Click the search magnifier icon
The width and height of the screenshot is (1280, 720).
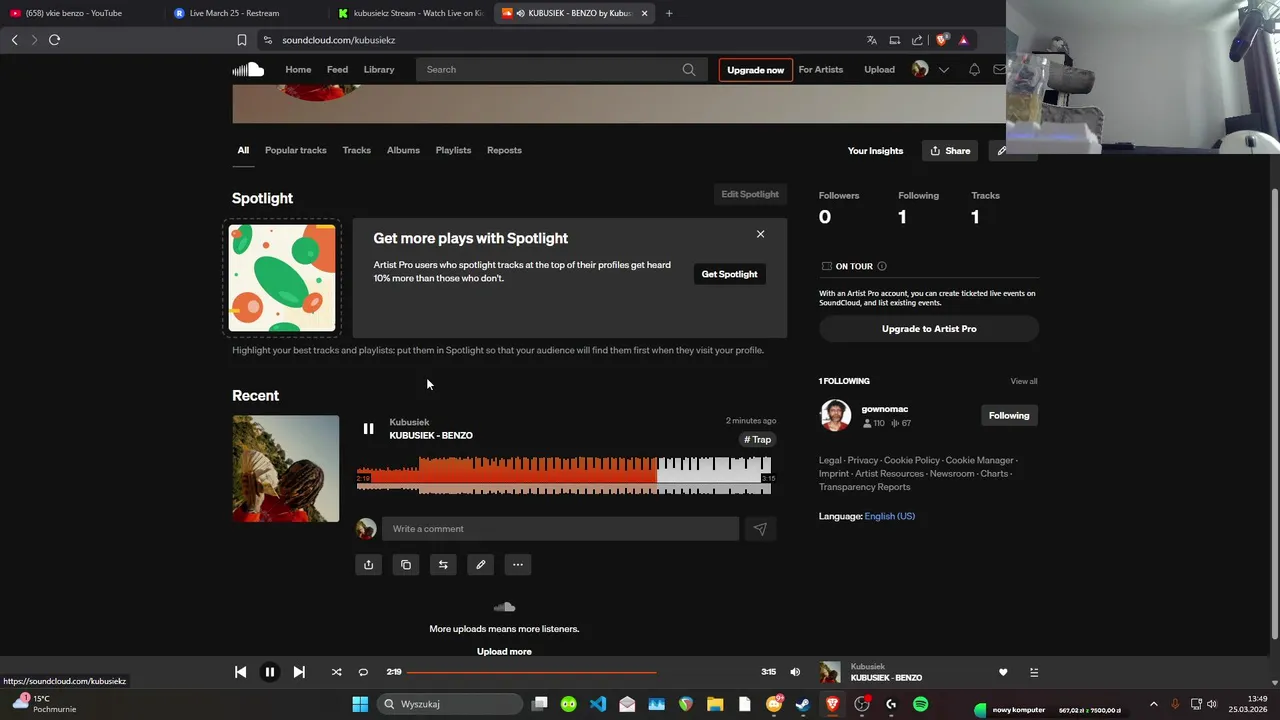pos(689,69)
